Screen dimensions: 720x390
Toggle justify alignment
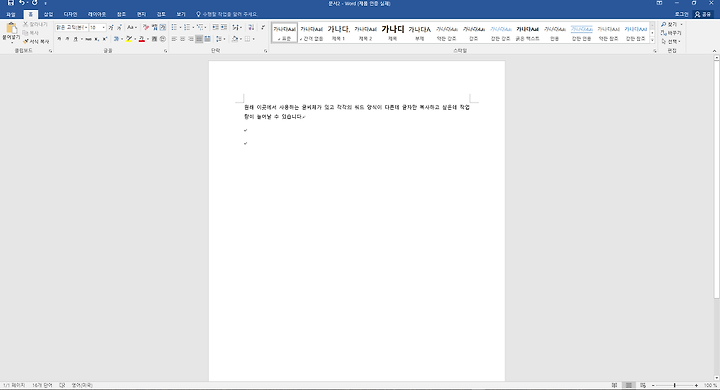click(199, 39)
